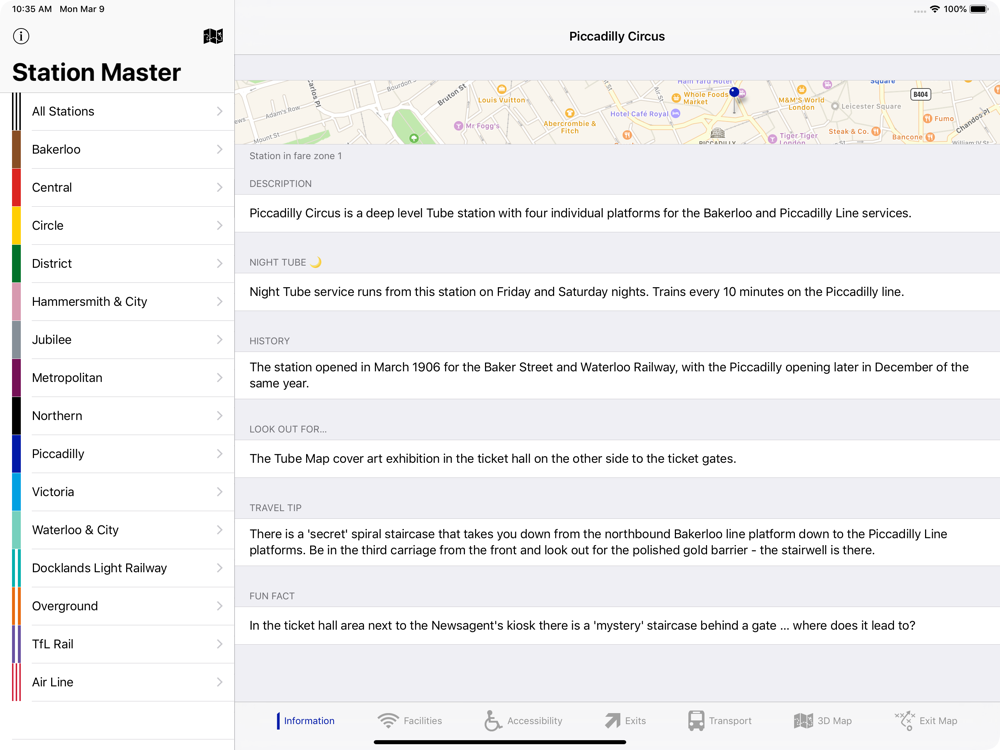The height and width of the screenshot is (750, 1000).
Task: Select the Information tab
Action: tap(305, 721)
